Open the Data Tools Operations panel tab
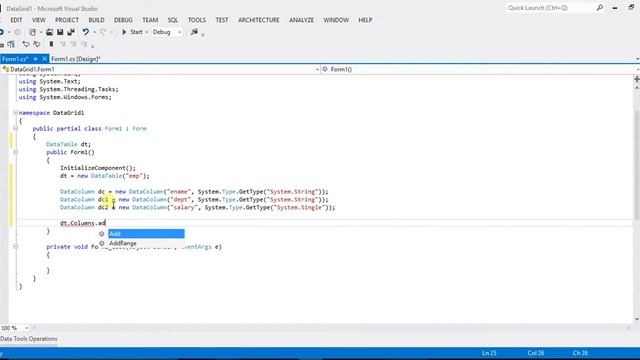The width and height of the screenshot is (640, 360). (29, 339)
